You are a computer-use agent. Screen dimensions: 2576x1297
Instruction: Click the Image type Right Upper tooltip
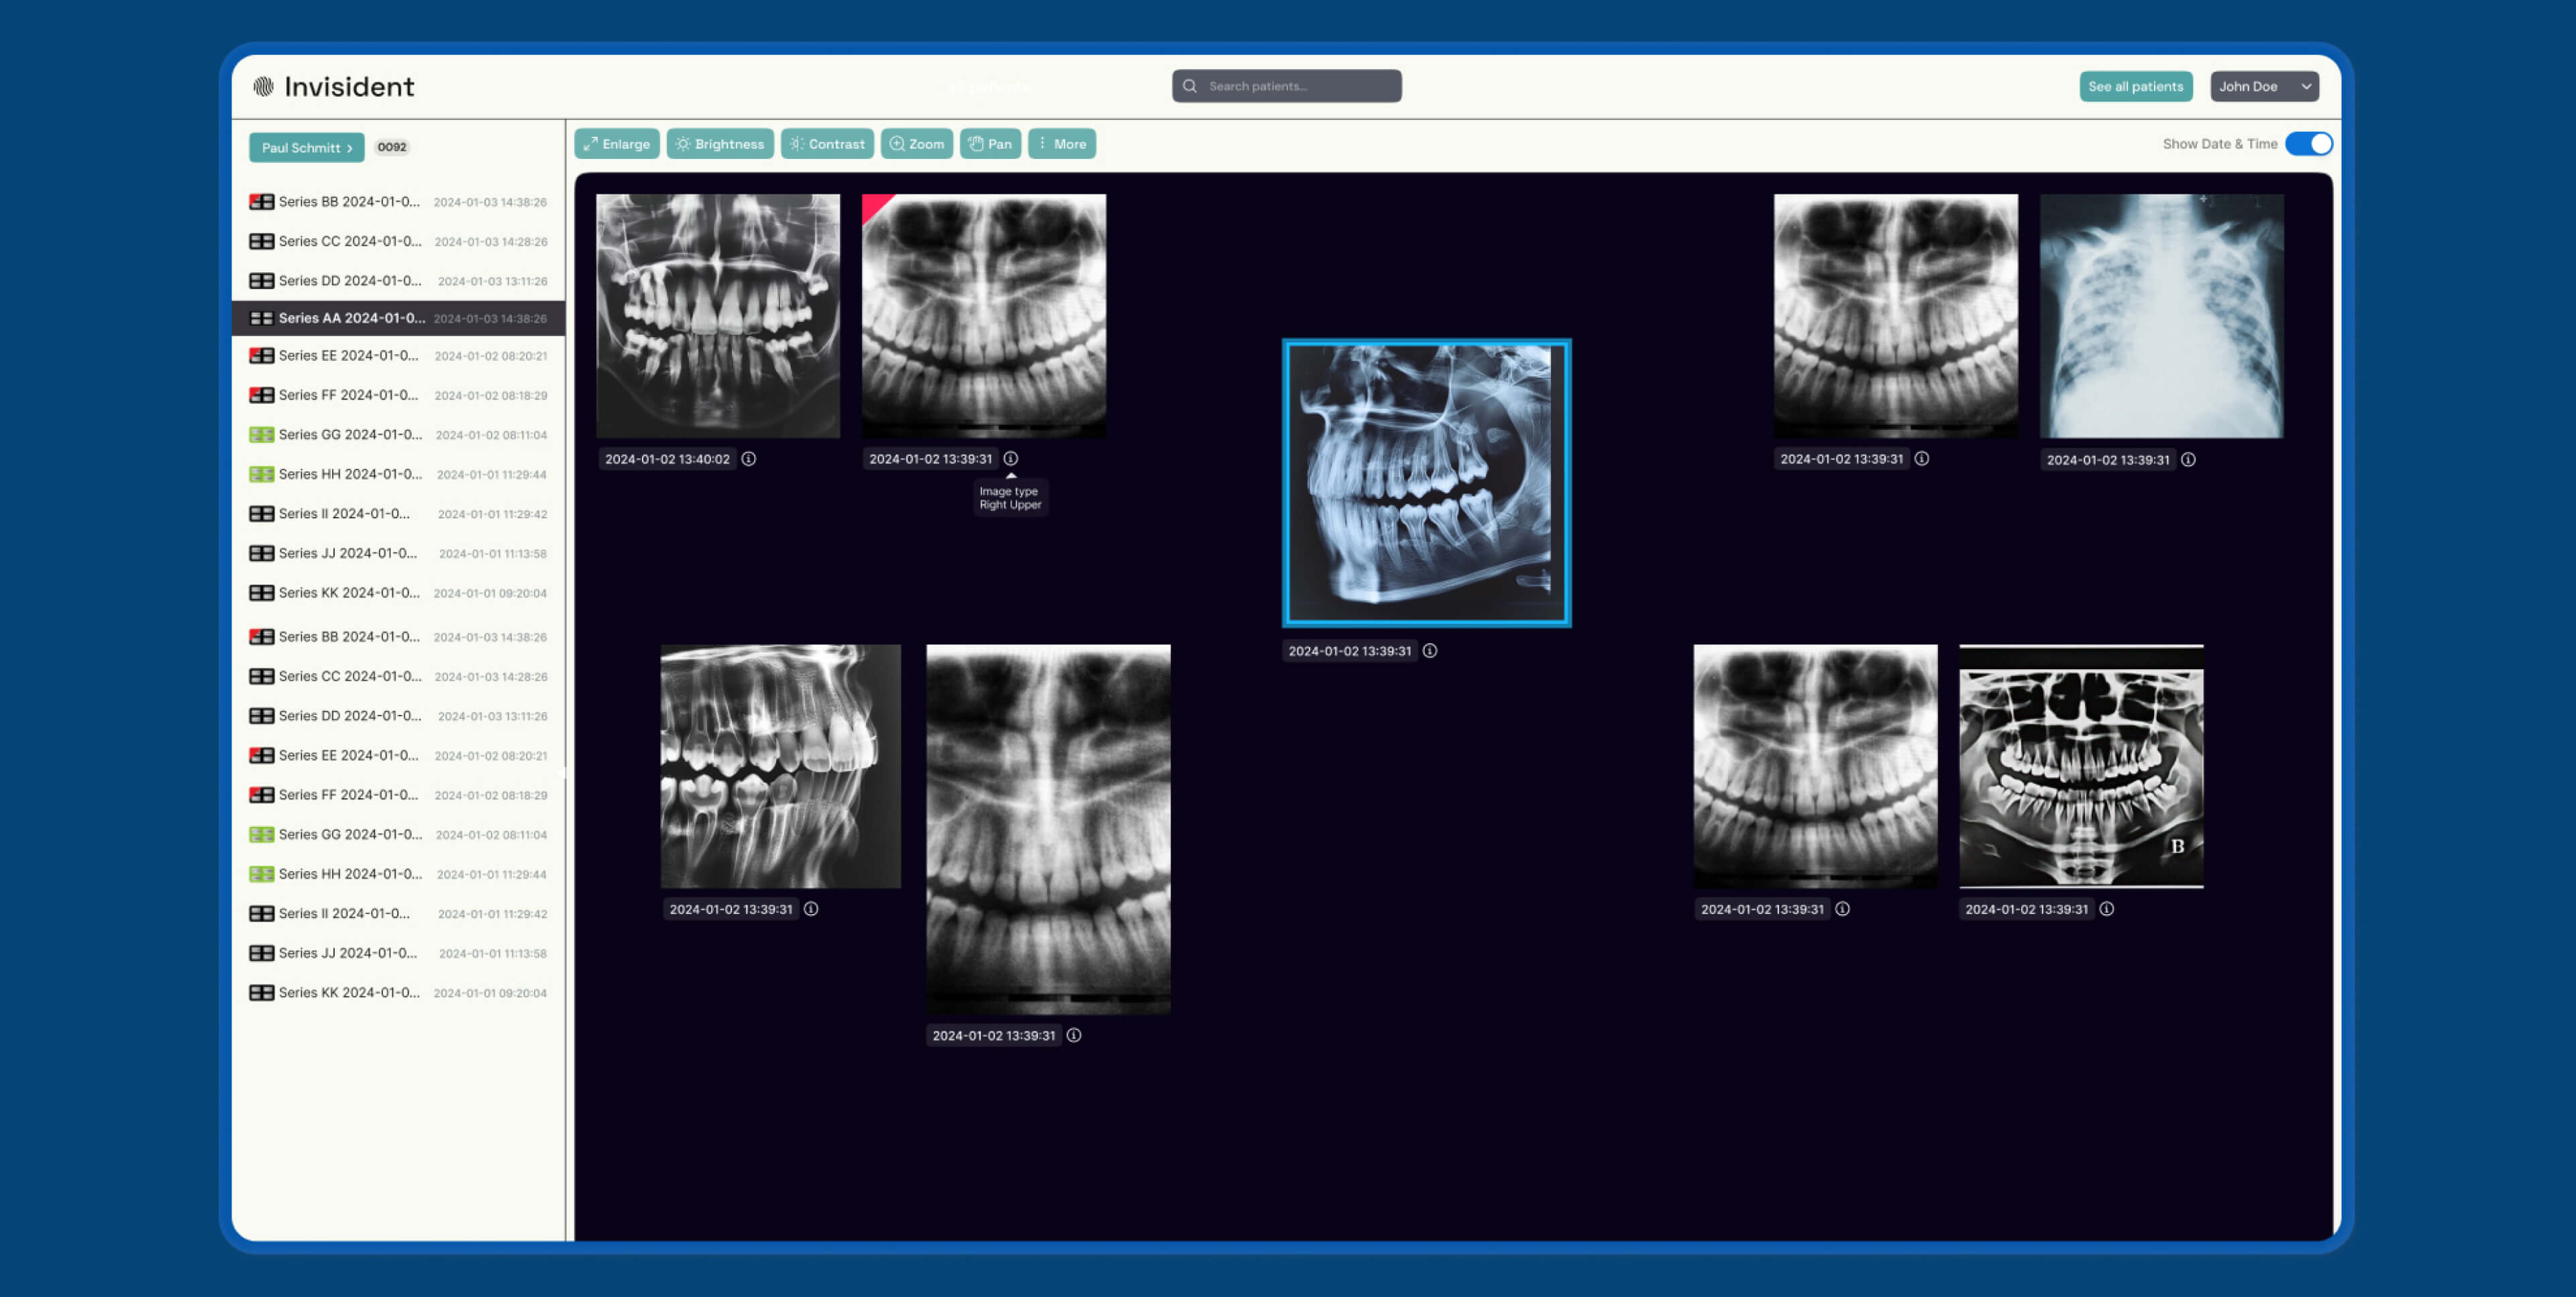(1010, 498)
